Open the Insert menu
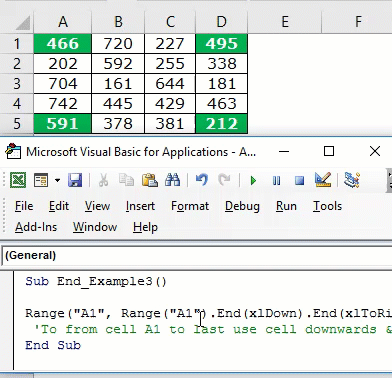The height and width of the screenshot is (378, 392). [x=140, y=206]
